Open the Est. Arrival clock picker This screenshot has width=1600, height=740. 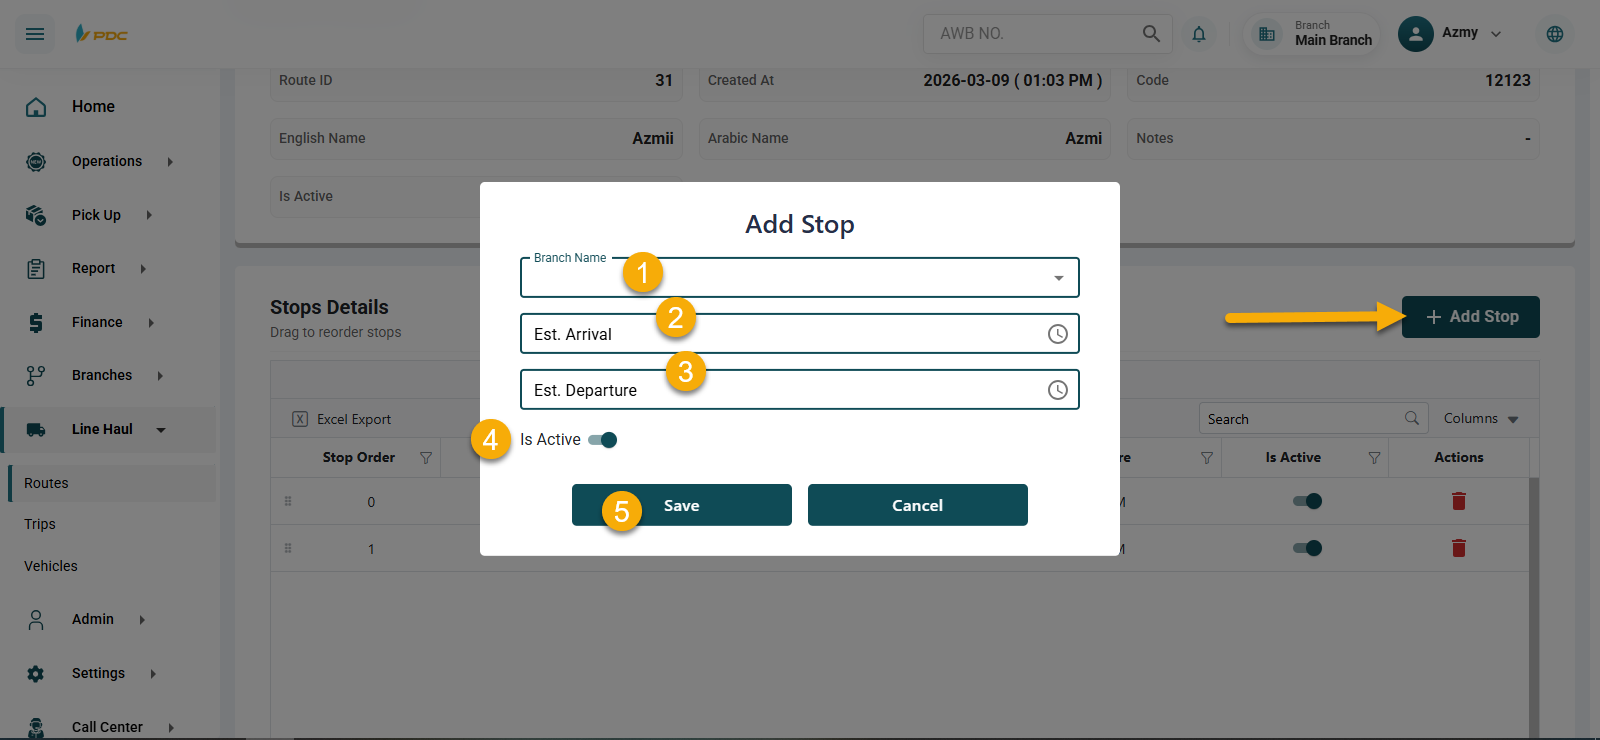click(1057, 334)
